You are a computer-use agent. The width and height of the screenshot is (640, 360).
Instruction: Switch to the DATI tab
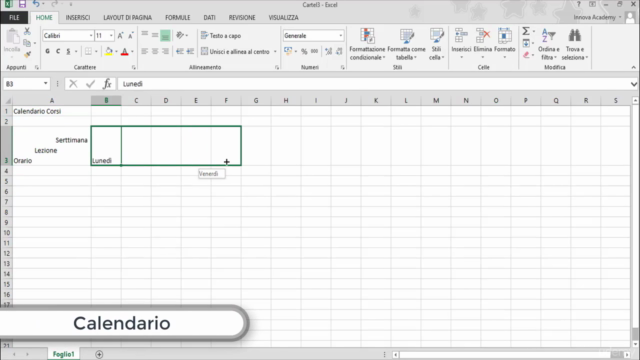pos(209,18)
